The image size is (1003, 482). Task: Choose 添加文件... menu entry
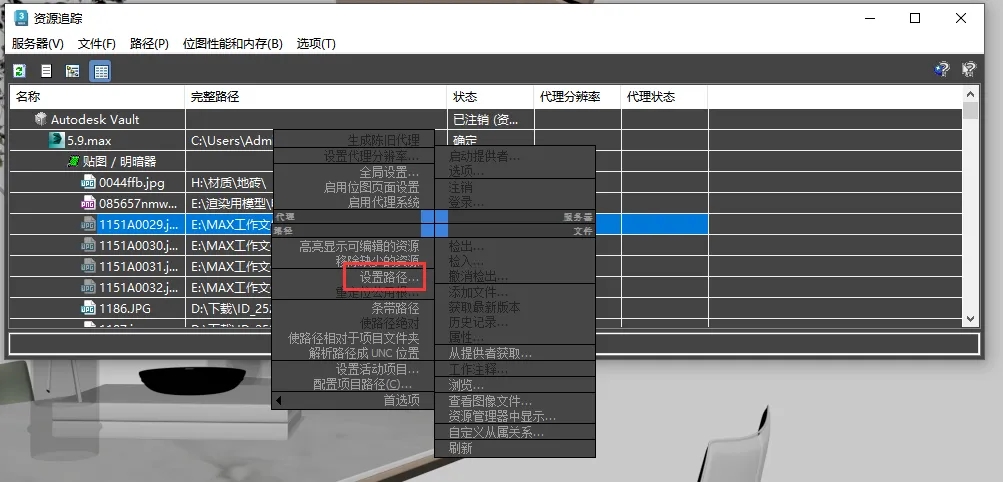click(478, 292)
